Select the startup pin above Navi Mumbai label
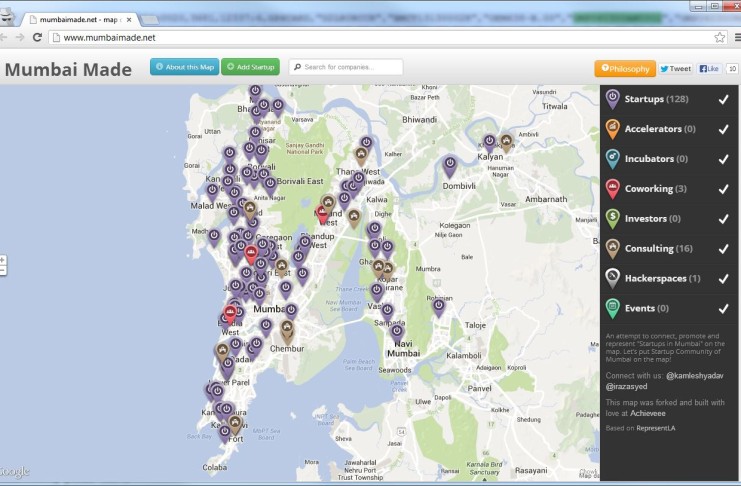 tap(397, 333)
